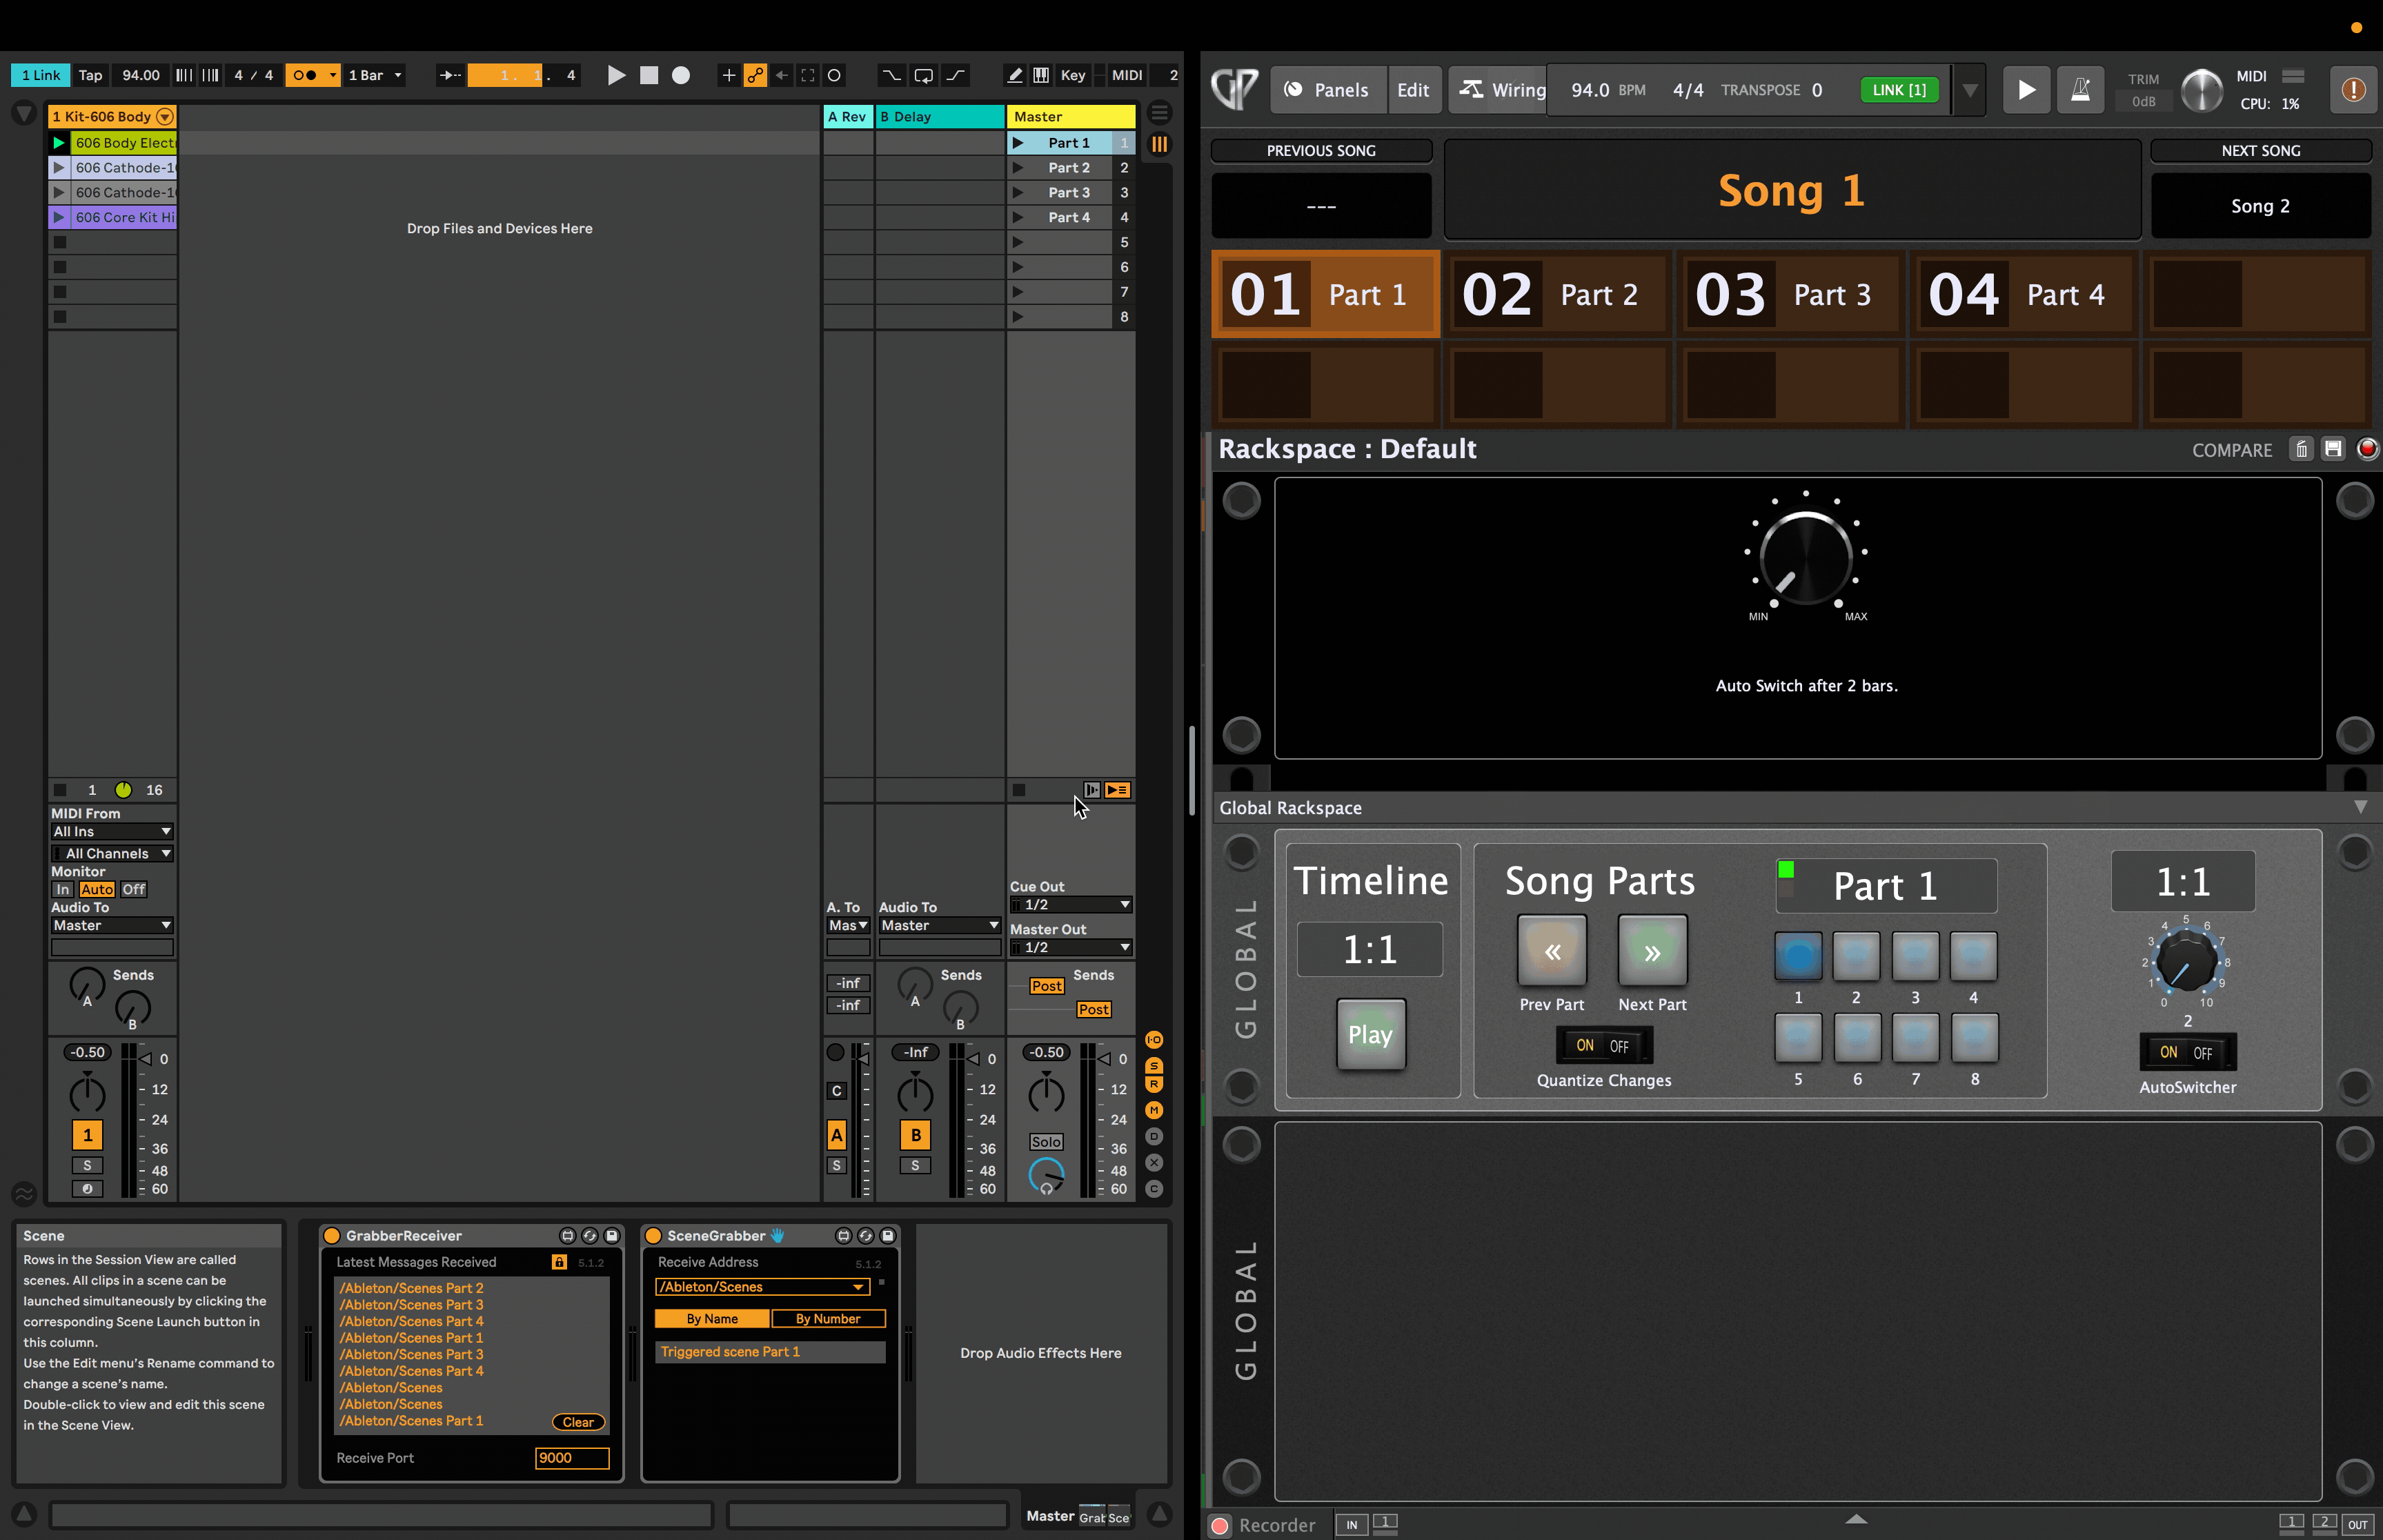Click the Prev Part button
This screenshot has width=2383, height=1540.
click(x=1552, y=951)
